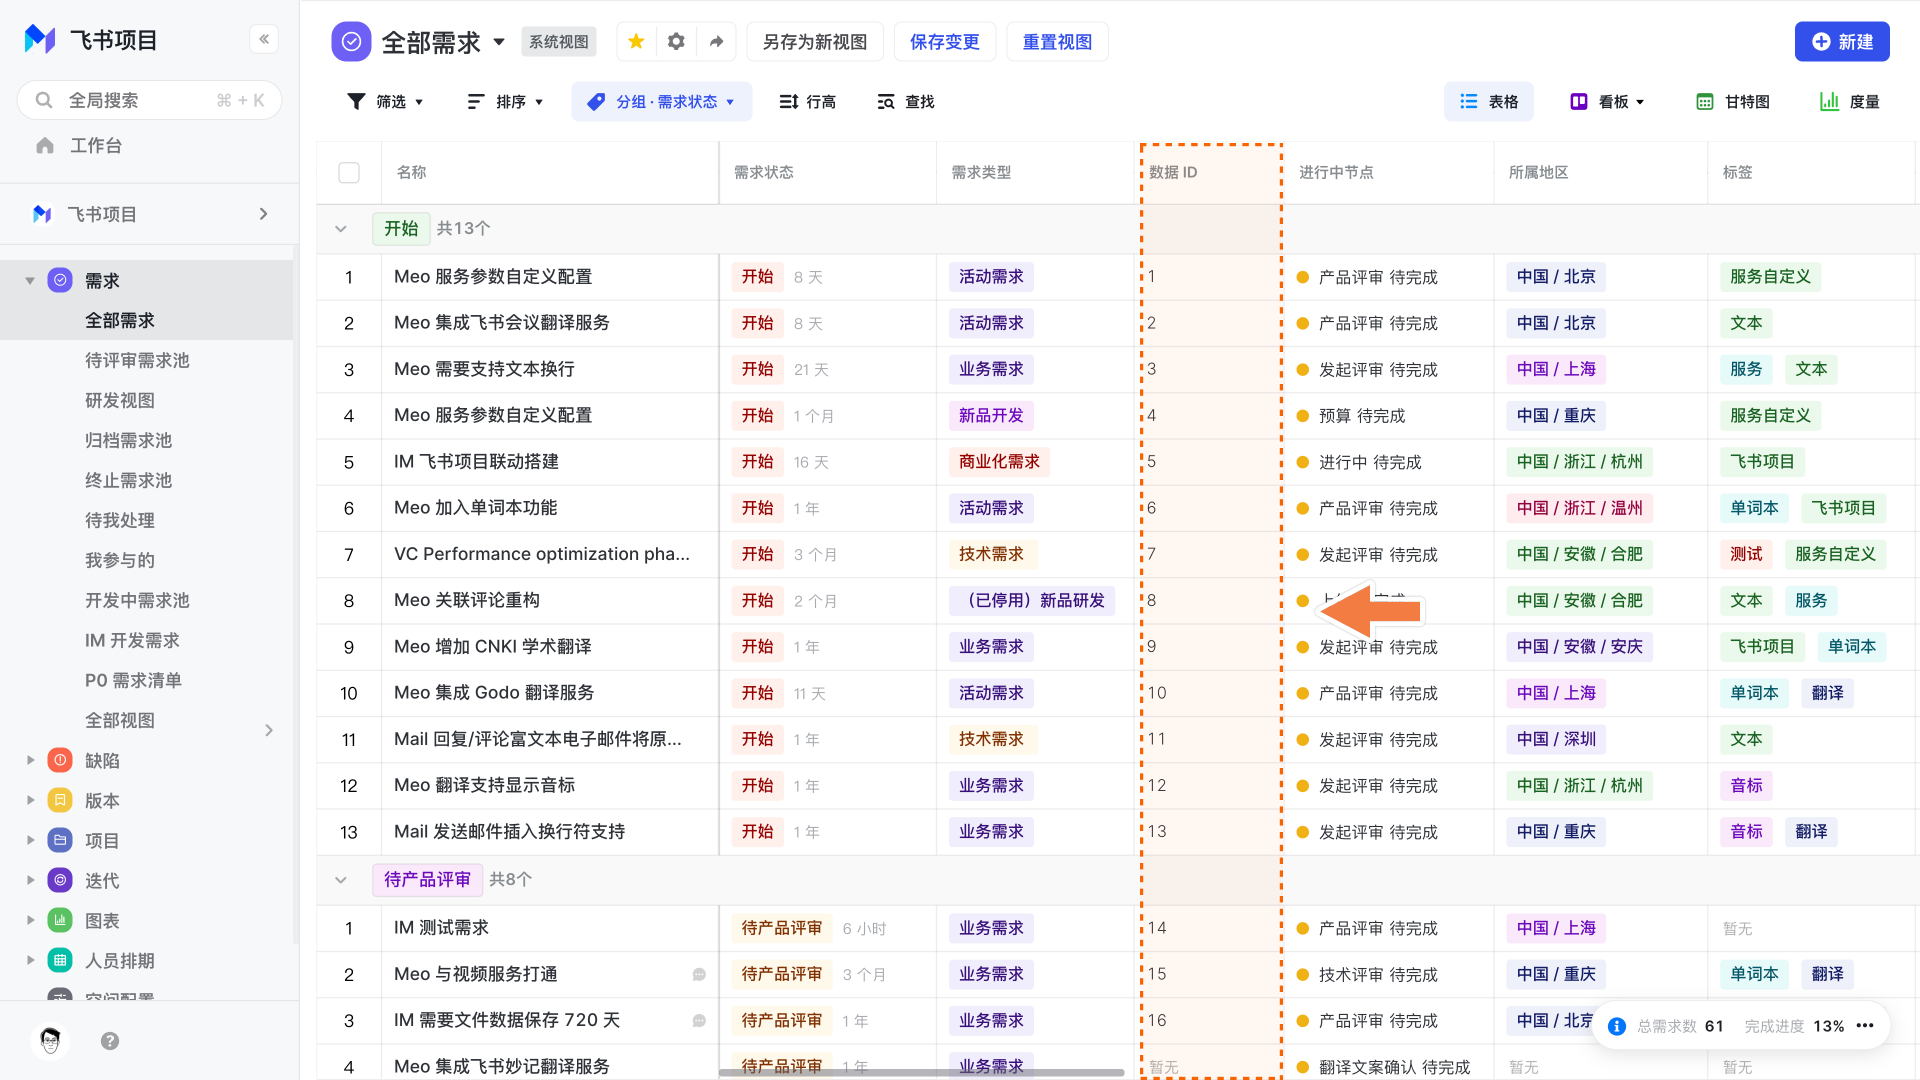Click the 飞书项目 logo at top left

point(40,40)
